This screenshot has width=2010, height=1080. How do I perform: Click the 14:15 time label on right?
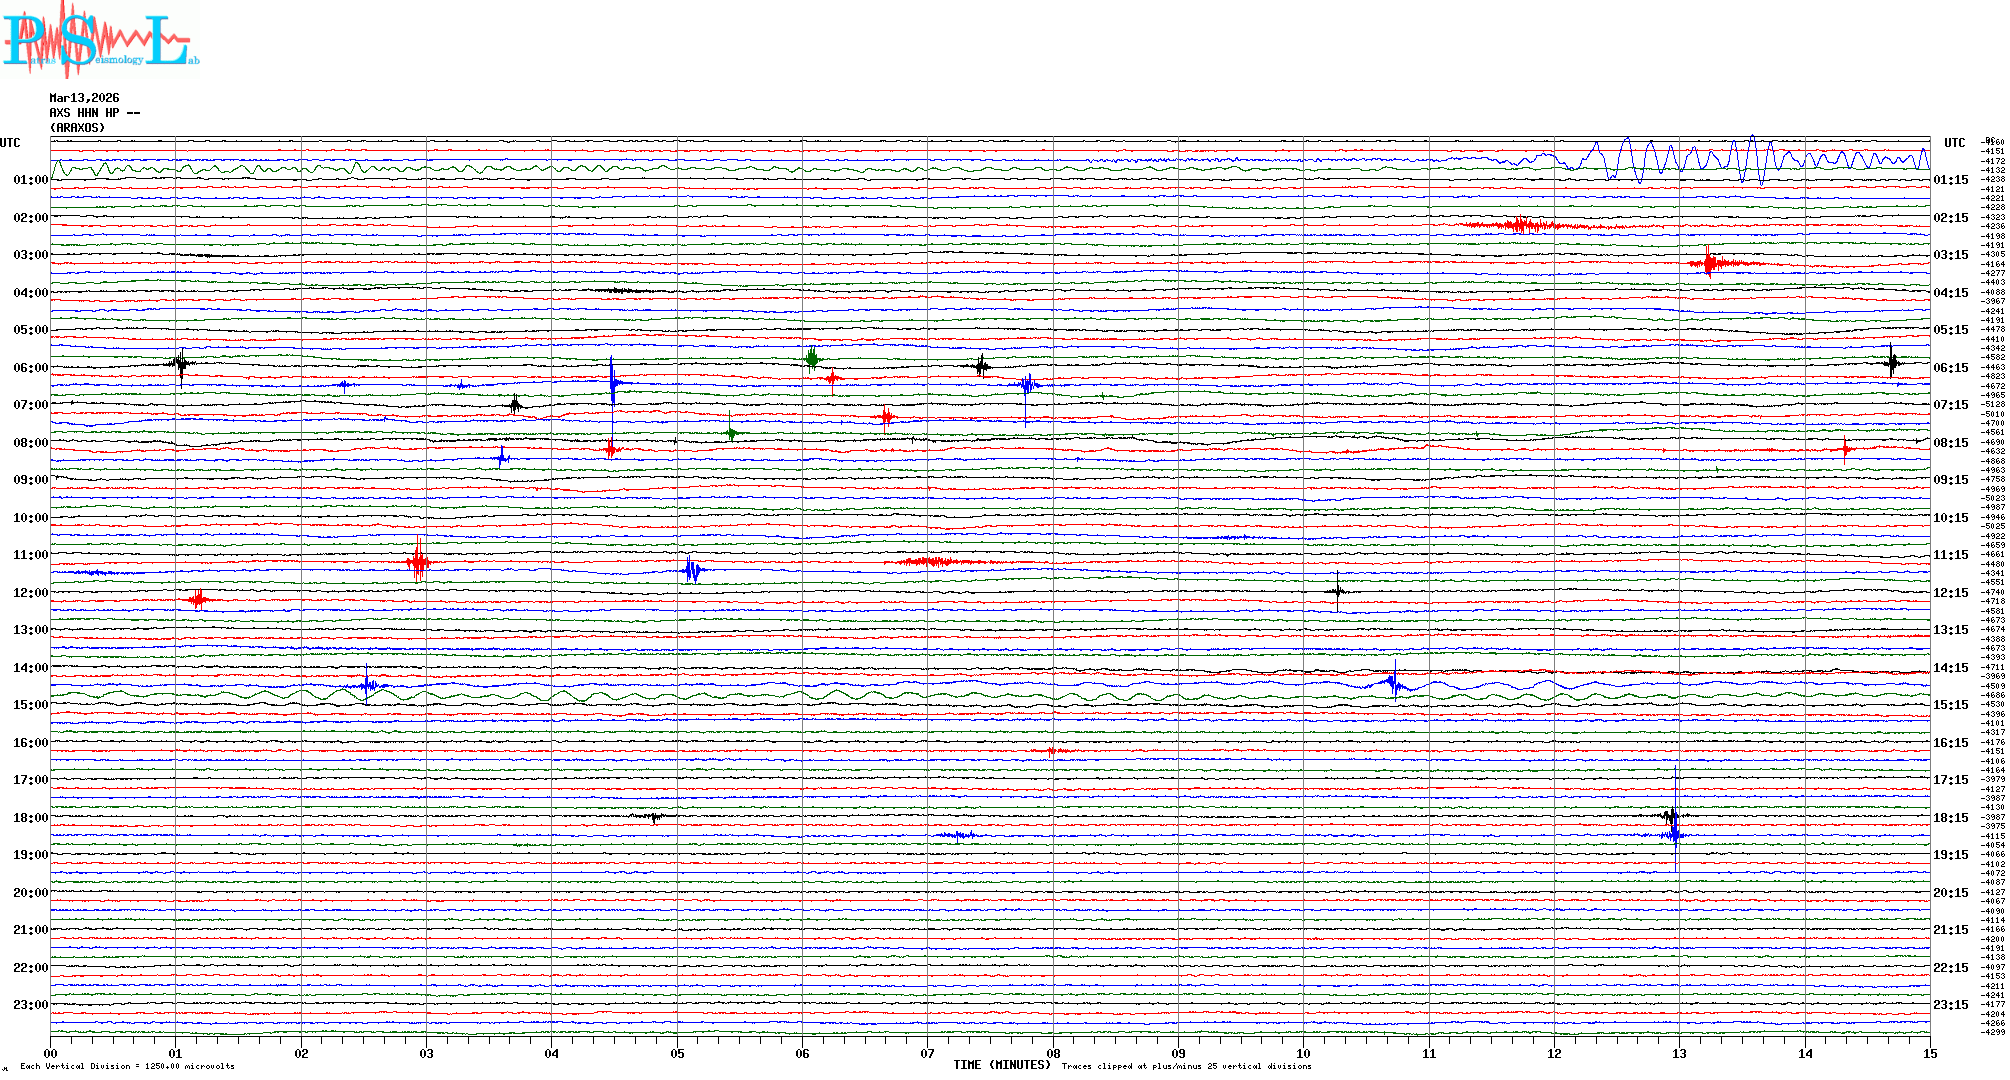pyautogui.click(x=1950, y=668)
